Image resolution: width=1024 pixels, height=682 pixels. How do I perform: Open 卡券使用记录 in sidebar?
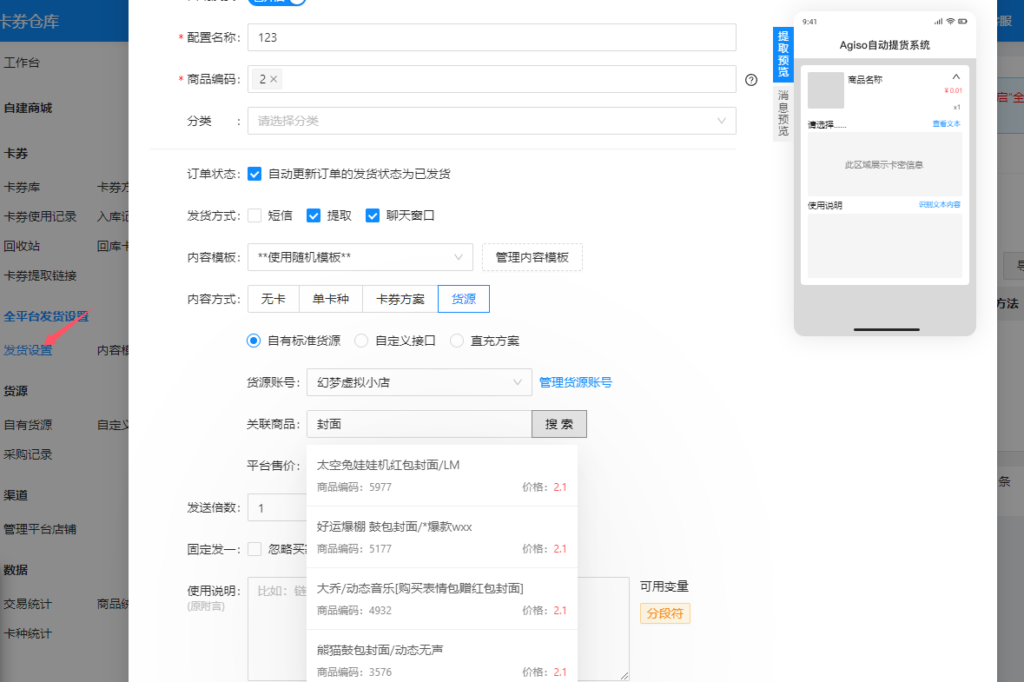pyautogui.click(x=40, y=216)
